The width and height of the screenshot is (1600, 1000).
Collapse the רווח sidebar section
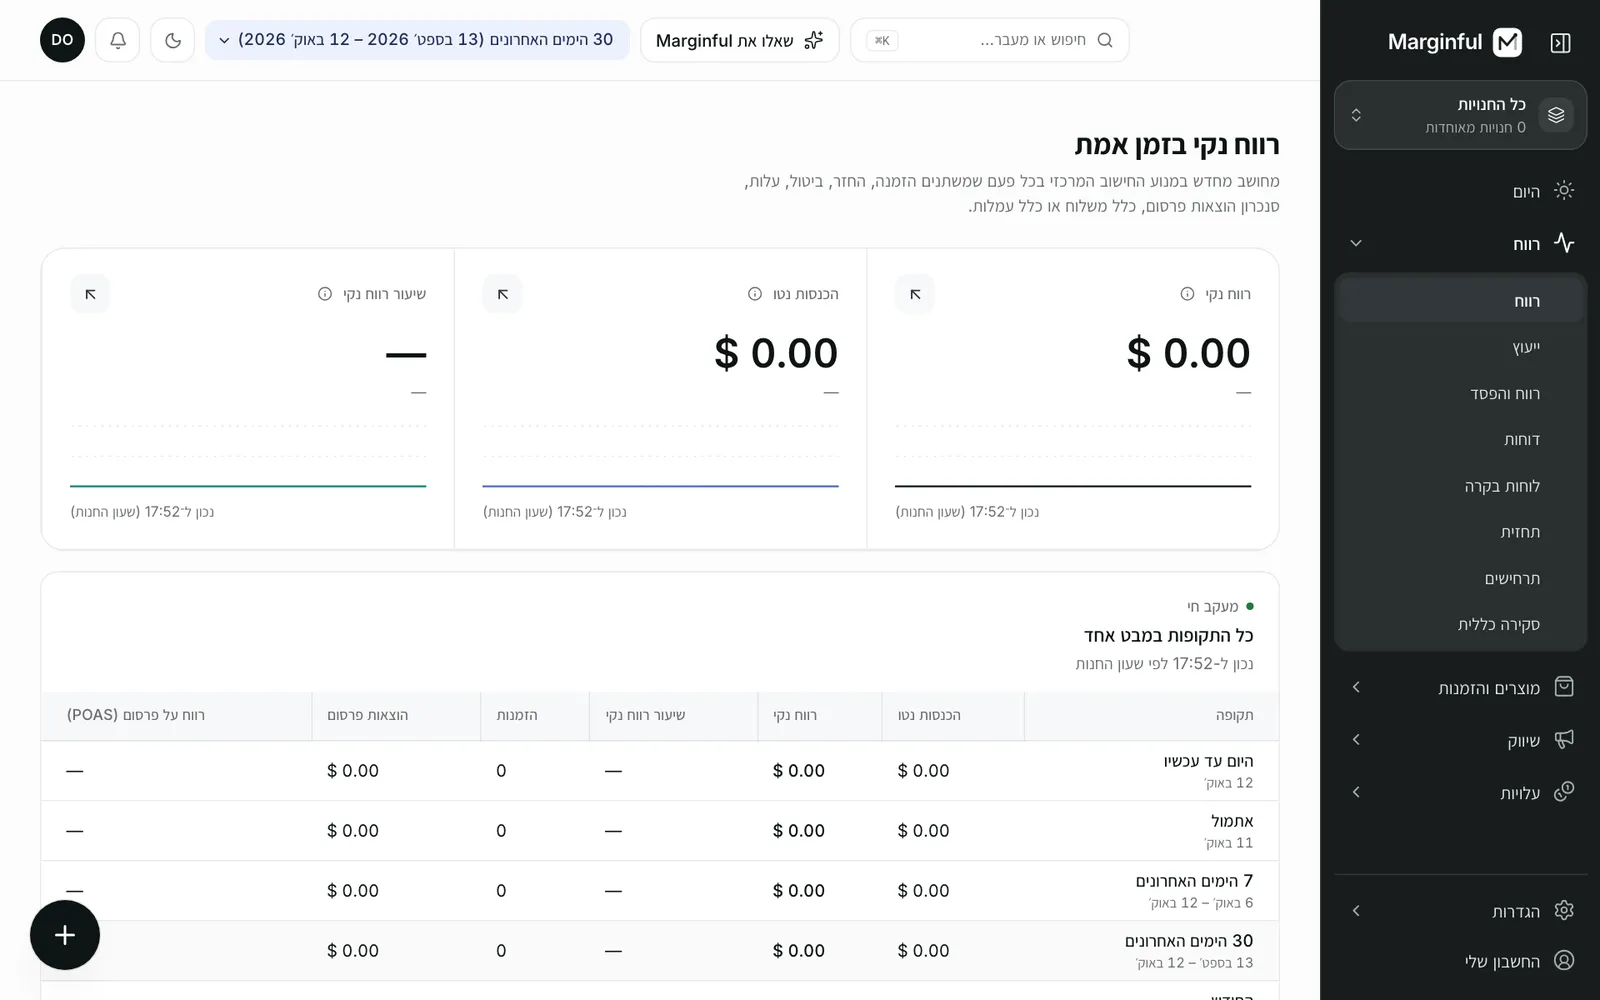click(x=1460, y=243)
